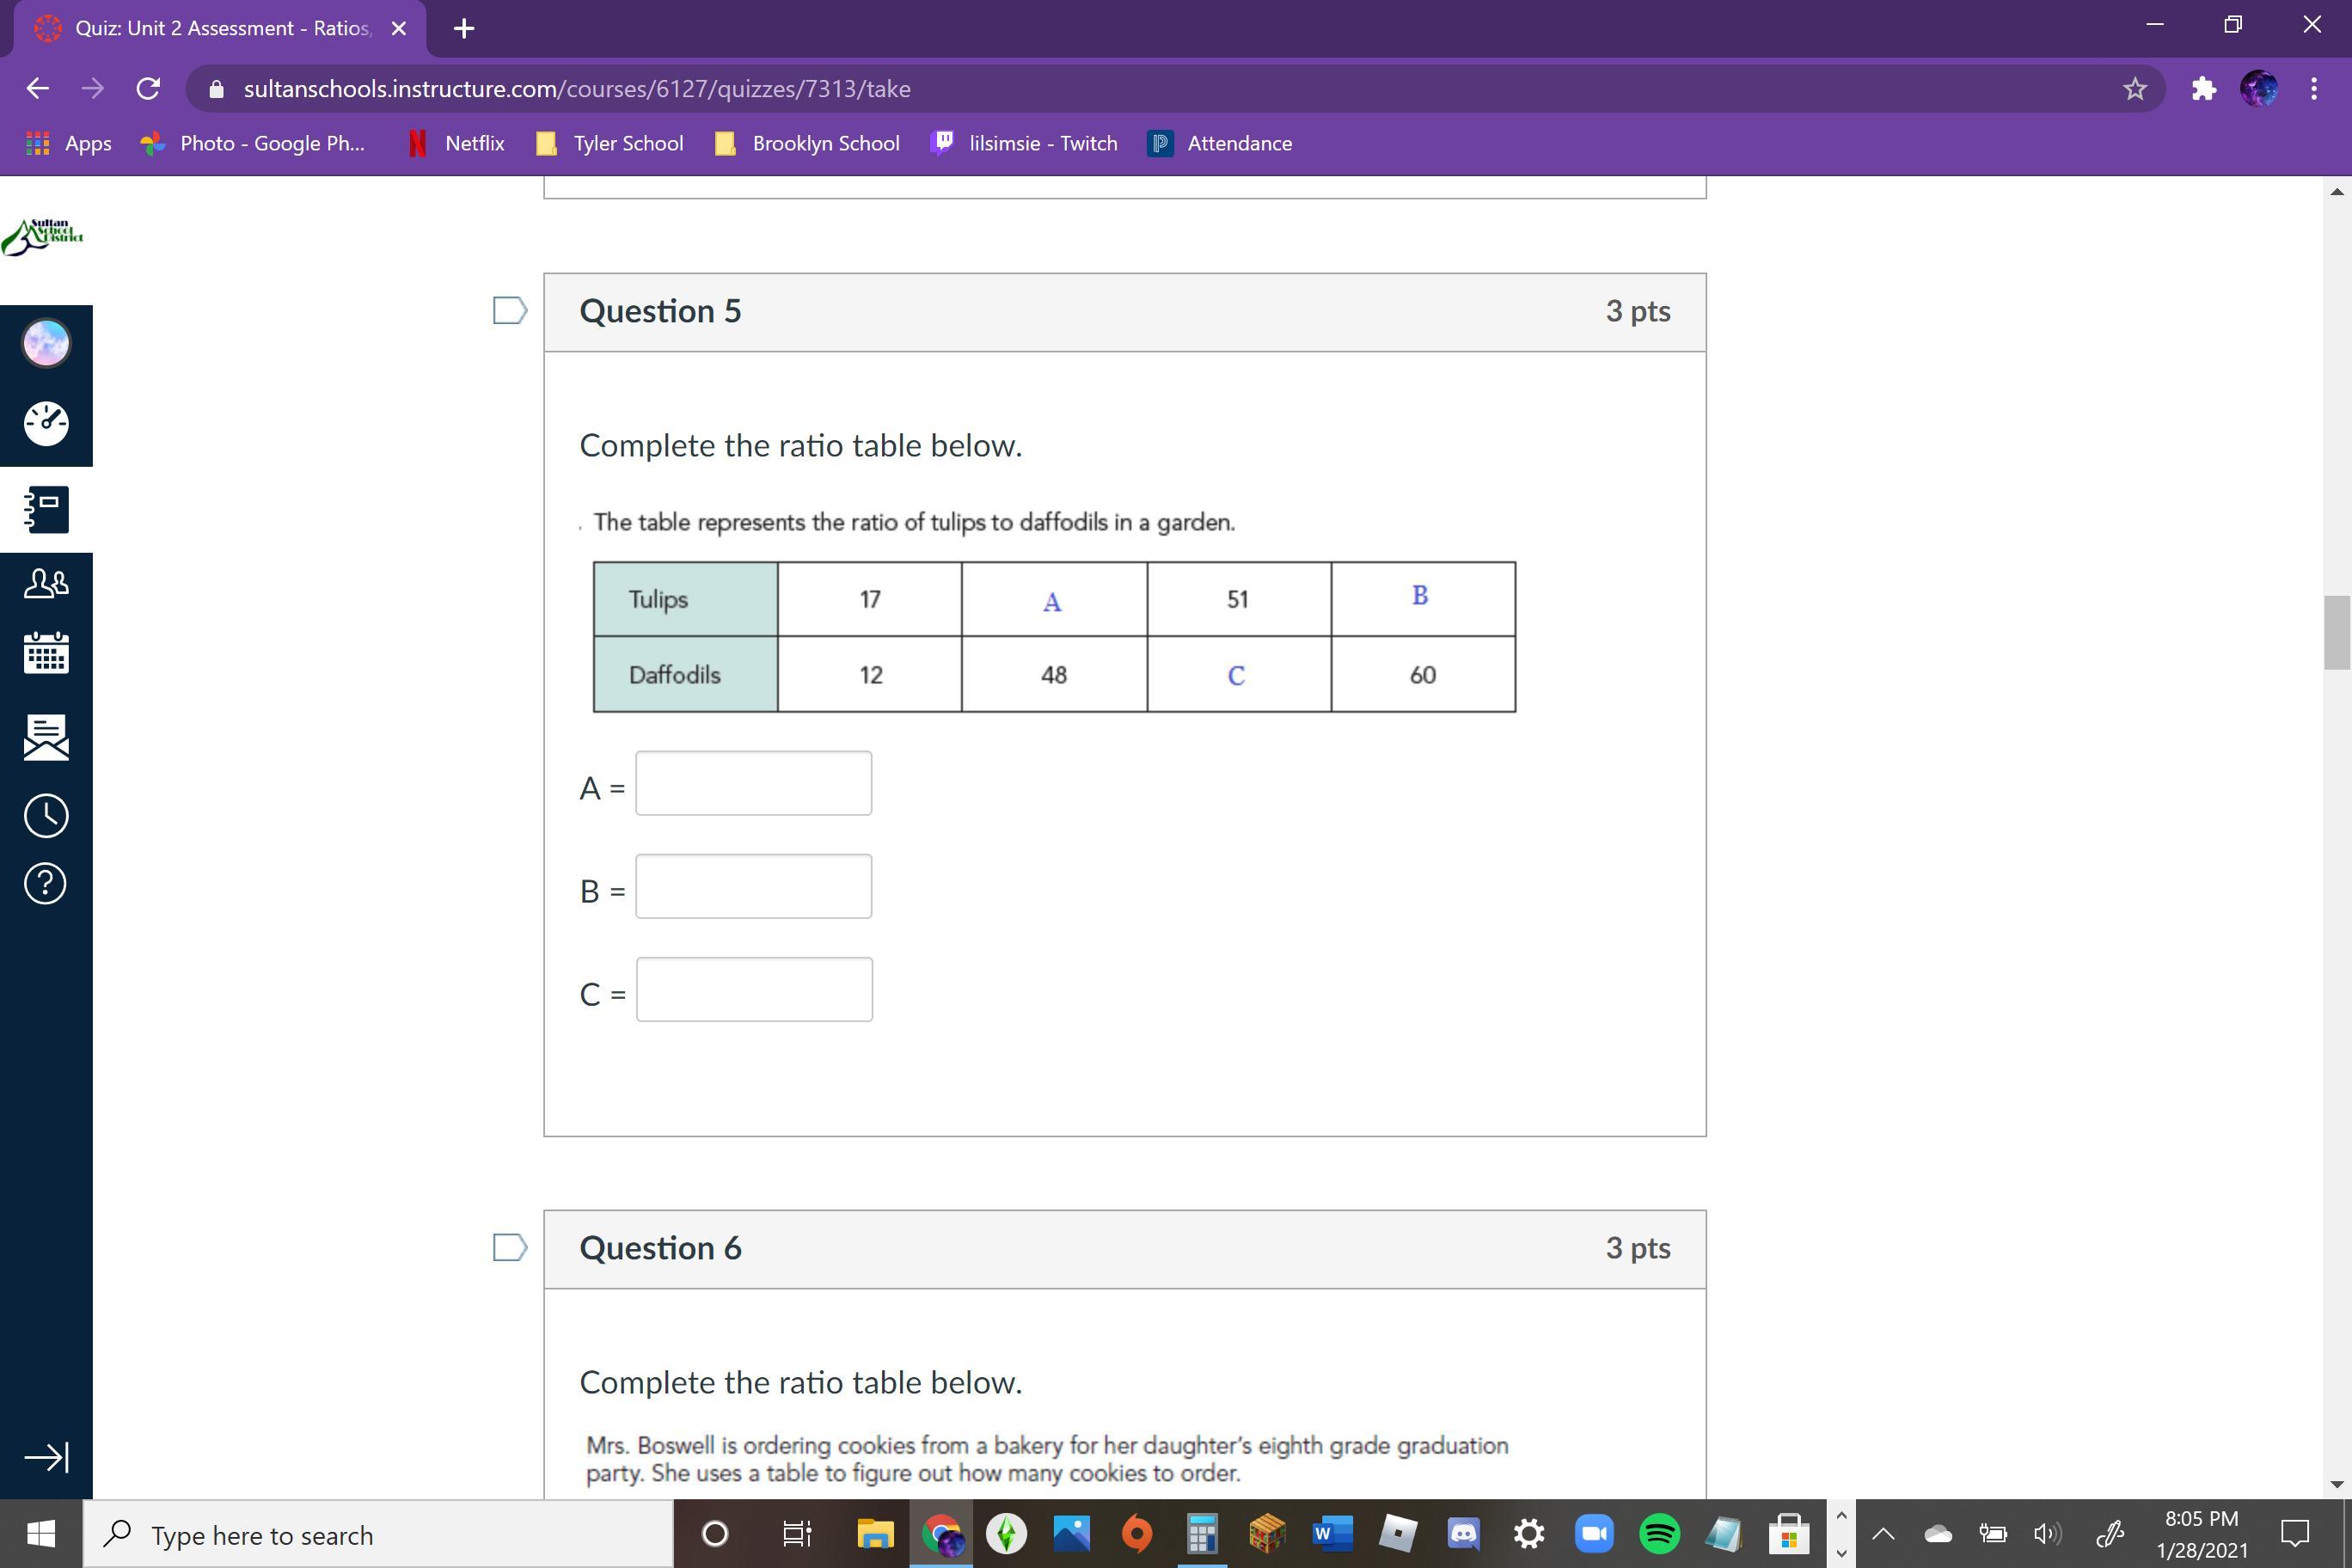
Task: Open the Inbox envelope icon
Action: click(x=46, y=737)
